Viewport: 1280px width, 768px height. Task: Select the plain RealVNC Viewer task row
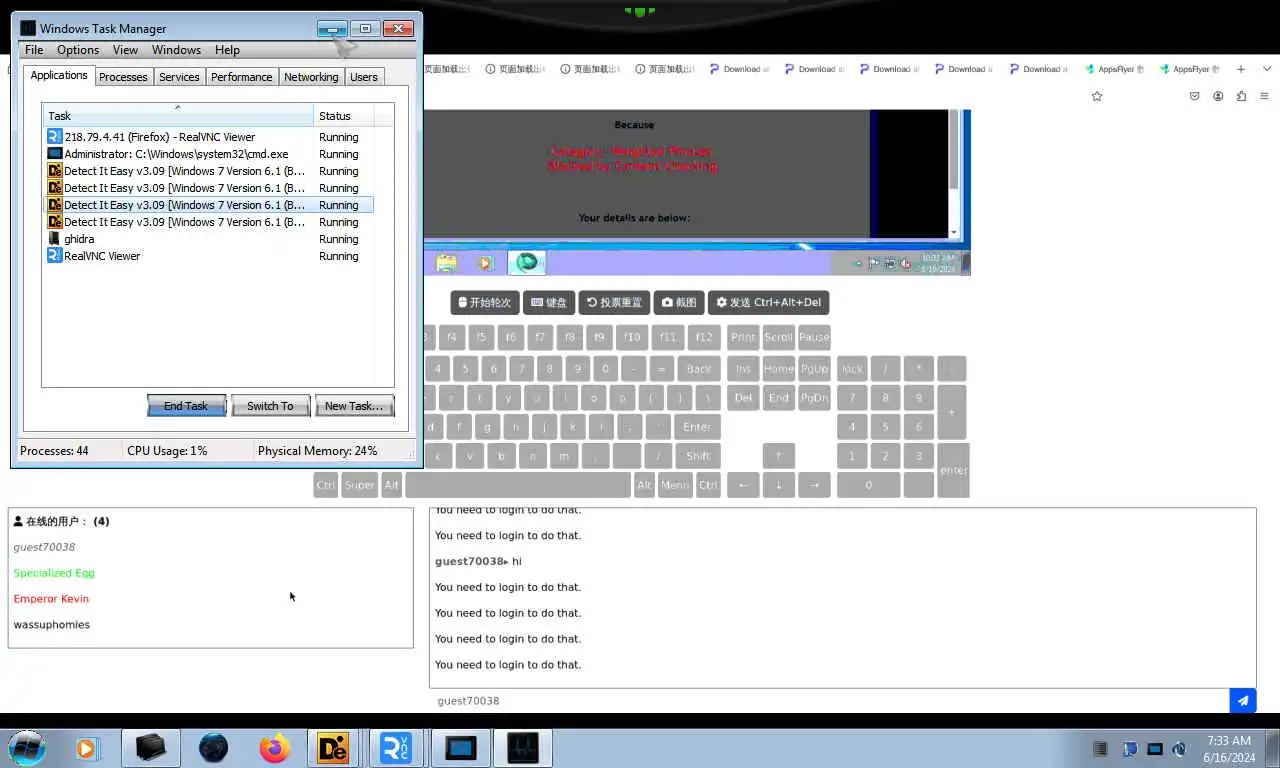point(208,256)
